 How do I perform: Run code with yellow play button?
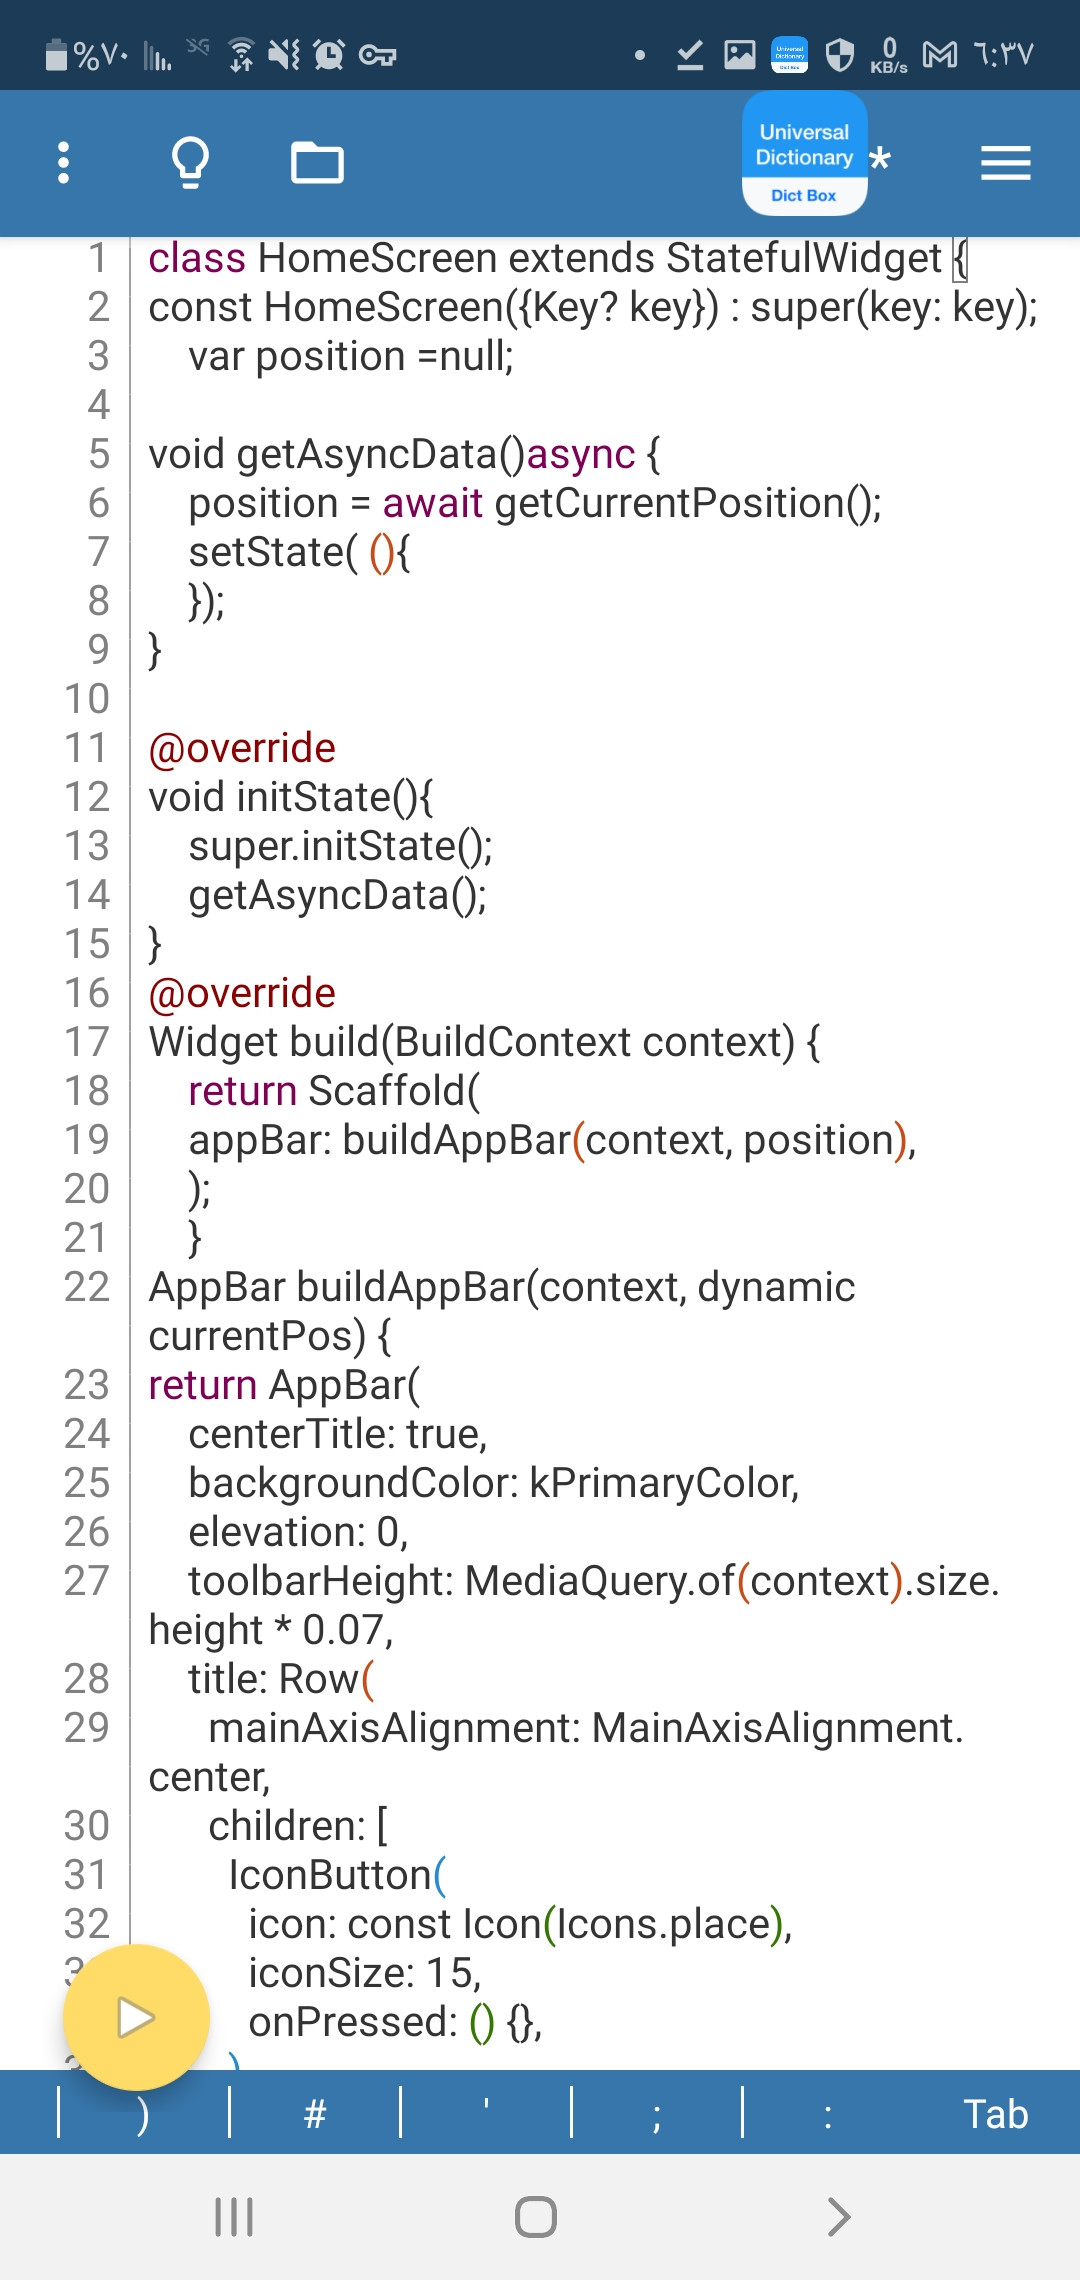tap(136, 2017)
